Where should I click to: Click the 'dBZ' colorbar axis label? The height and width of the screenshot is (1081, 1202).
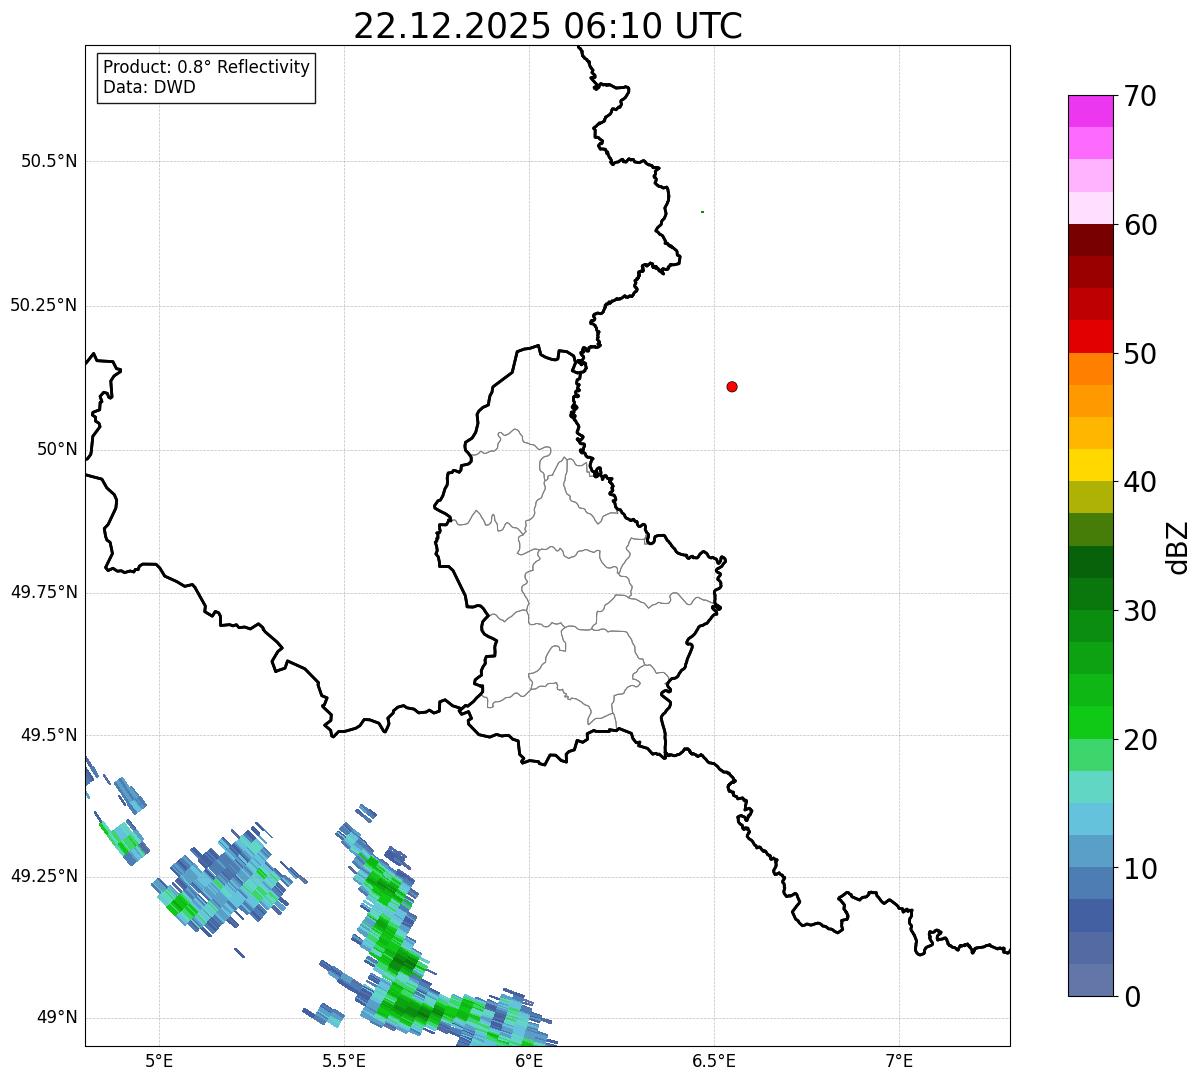(x=1178, y=547)
